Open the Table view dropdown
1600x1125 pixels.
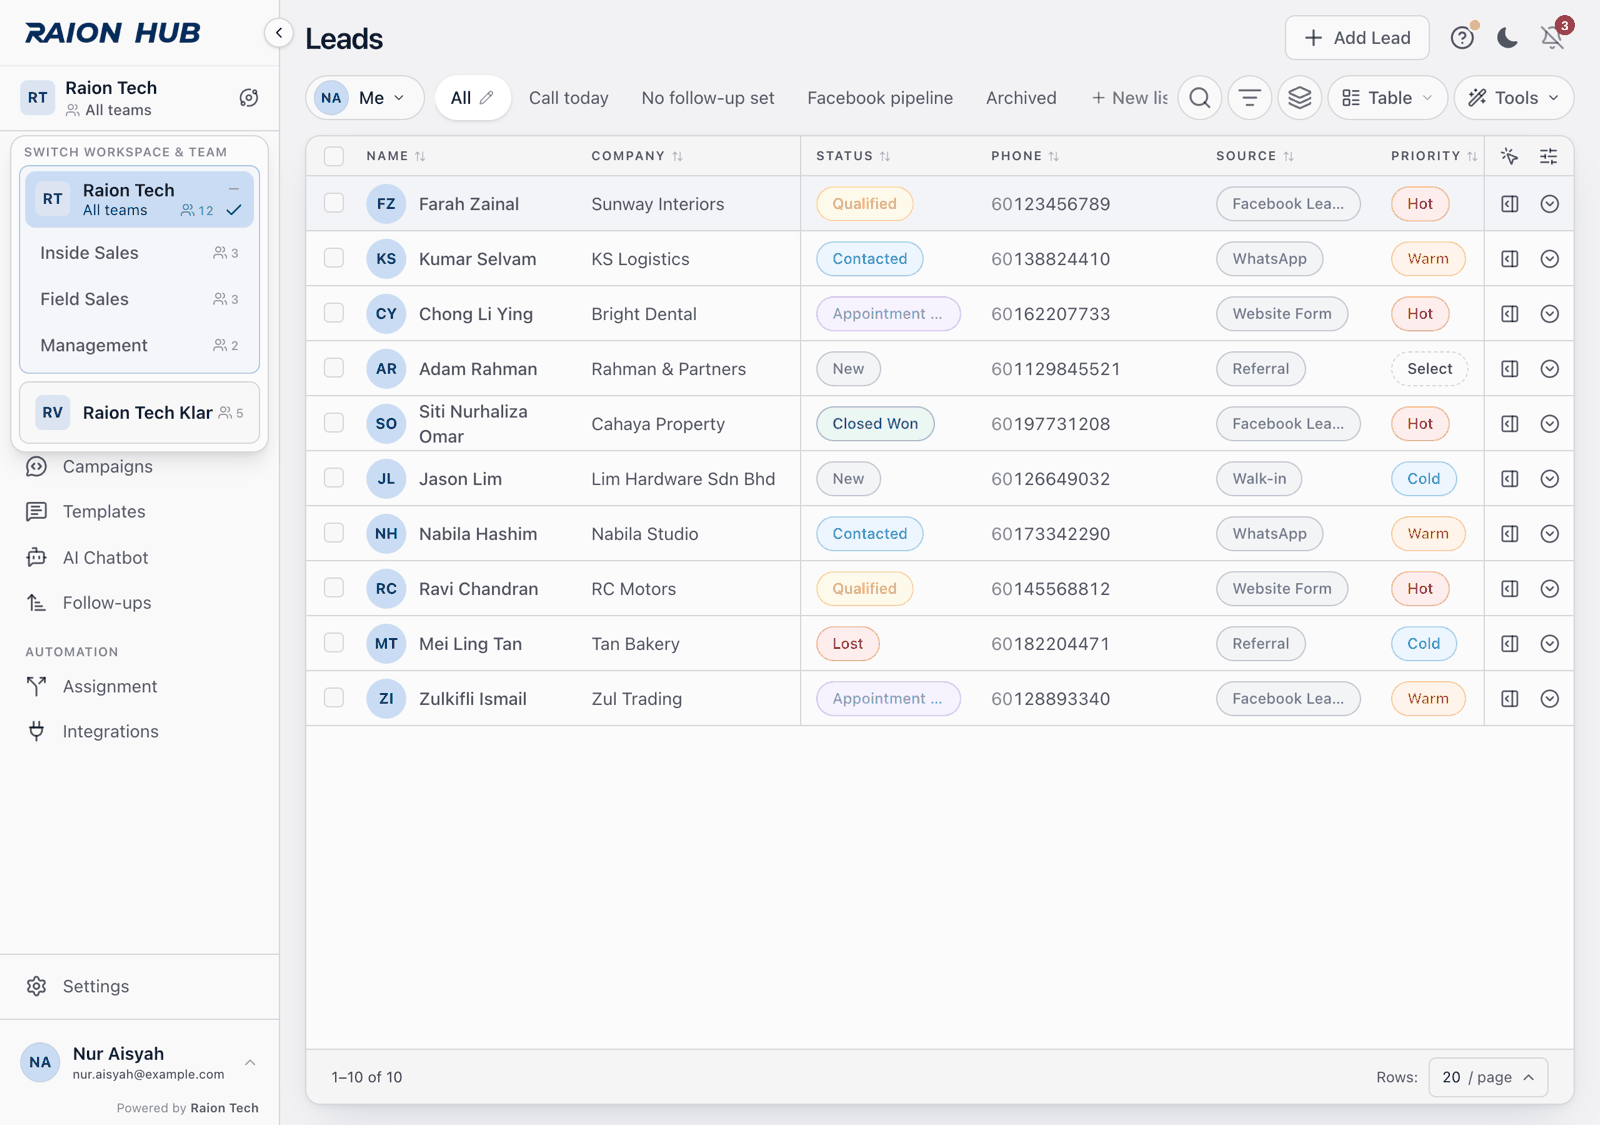pyautogui.click(x=1387, y=98)
